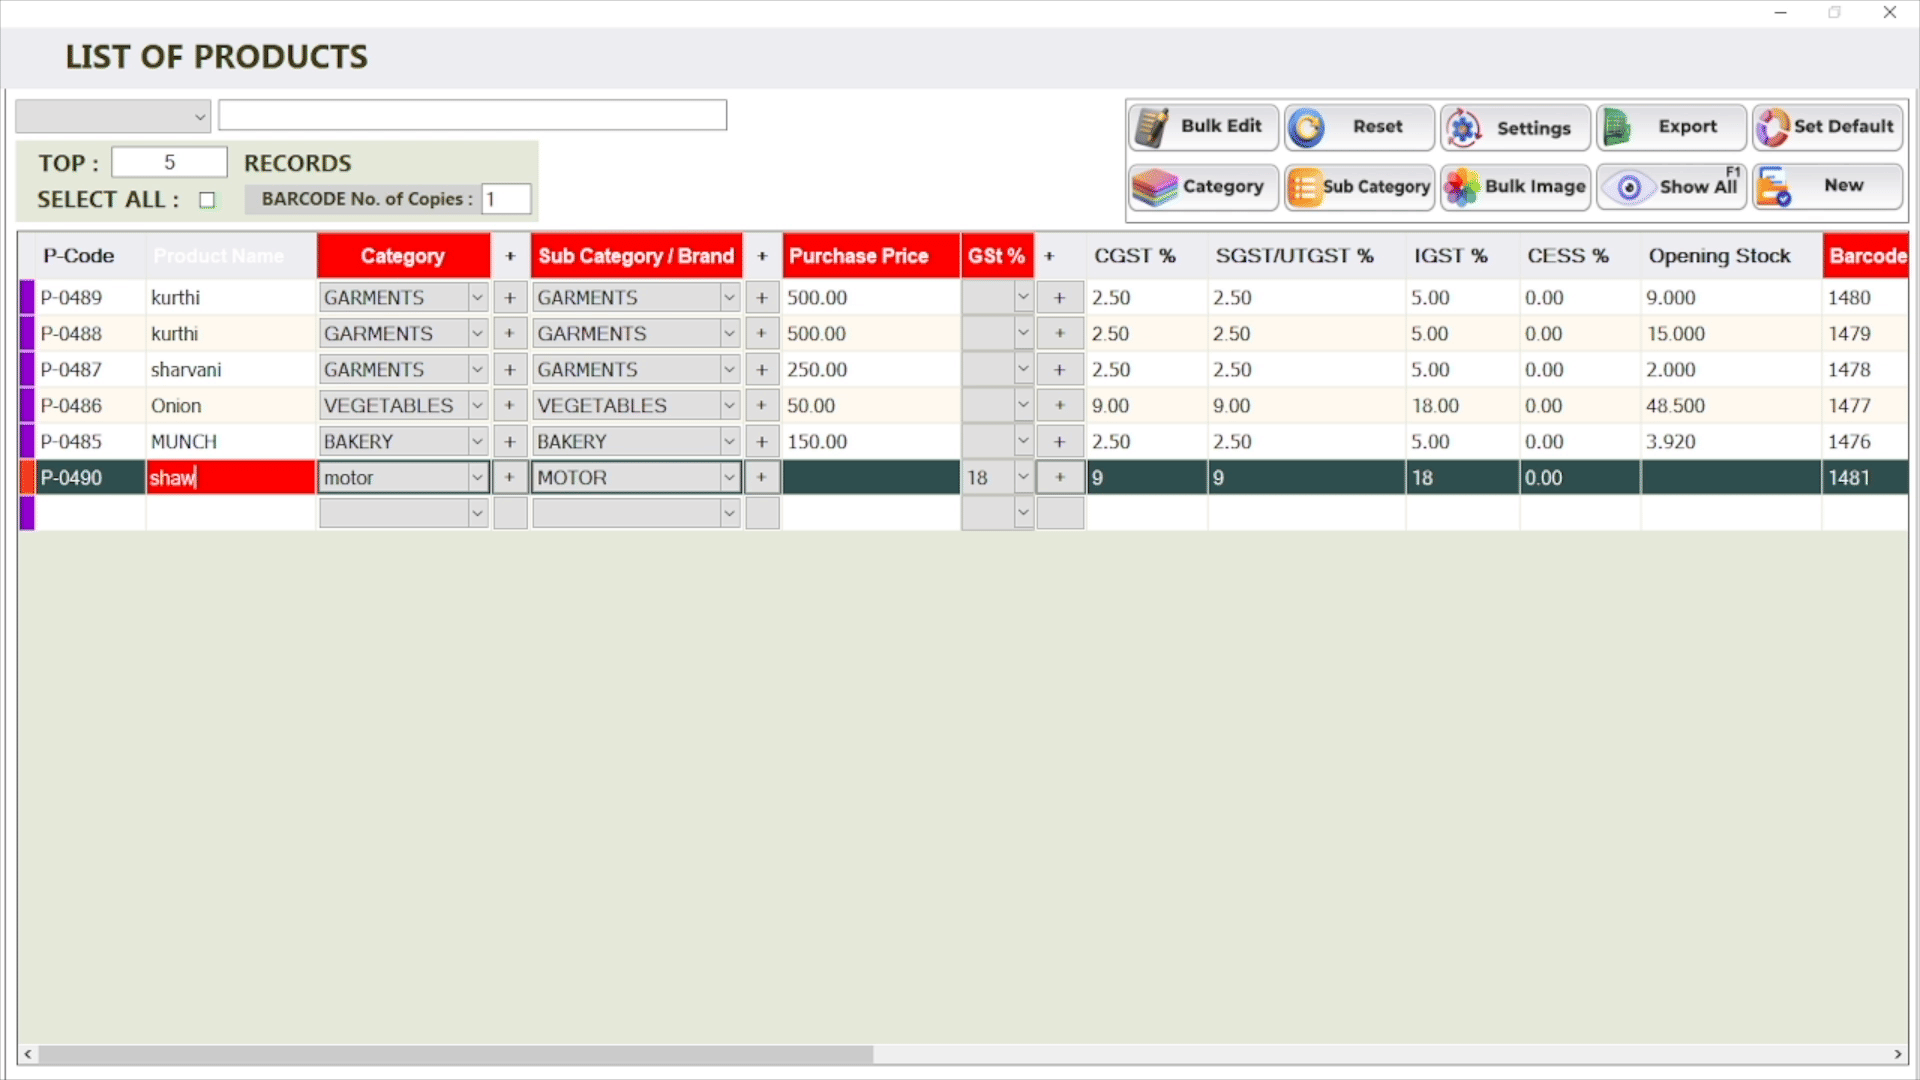Toggle the SELECT ALL checkbox
Screen dimensions: 1920x1080
(x=207, y=200)
